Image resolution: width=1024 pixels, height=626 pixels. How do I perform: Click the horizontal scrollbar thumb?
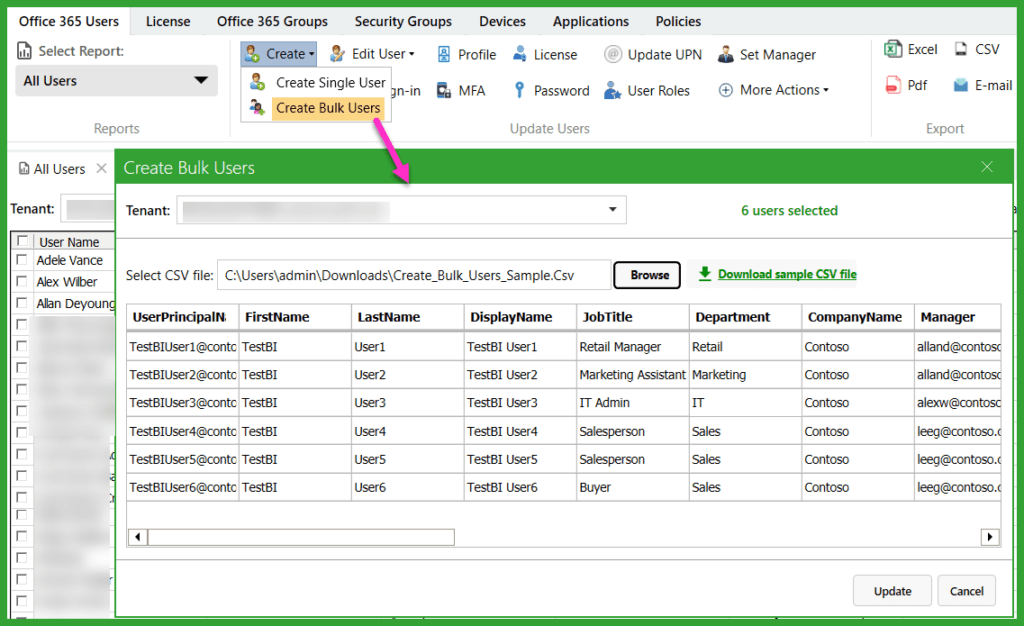pyautogui.click(x=301, y=537)
